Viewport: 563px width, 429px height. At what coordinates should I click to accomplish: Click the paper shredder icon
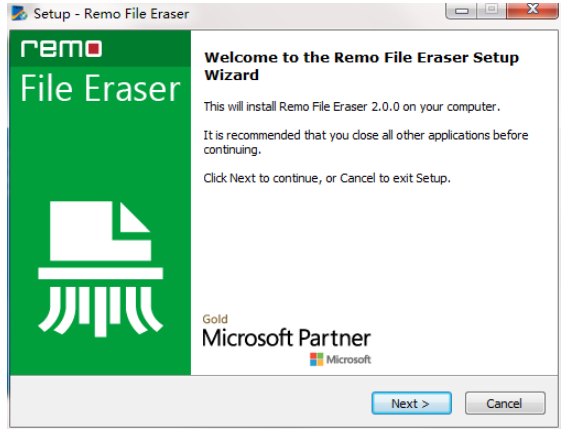tap(101, 269)
